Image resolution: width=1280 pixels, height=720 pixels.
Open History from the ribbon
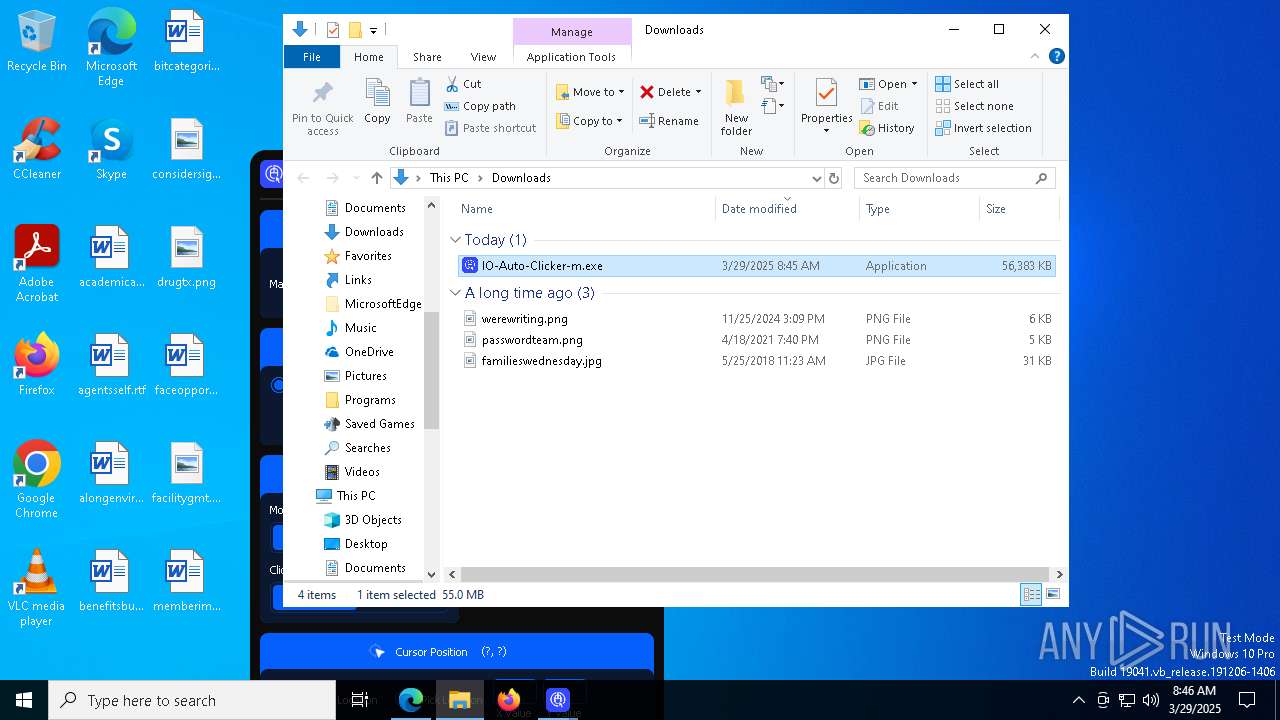[887, 128]
